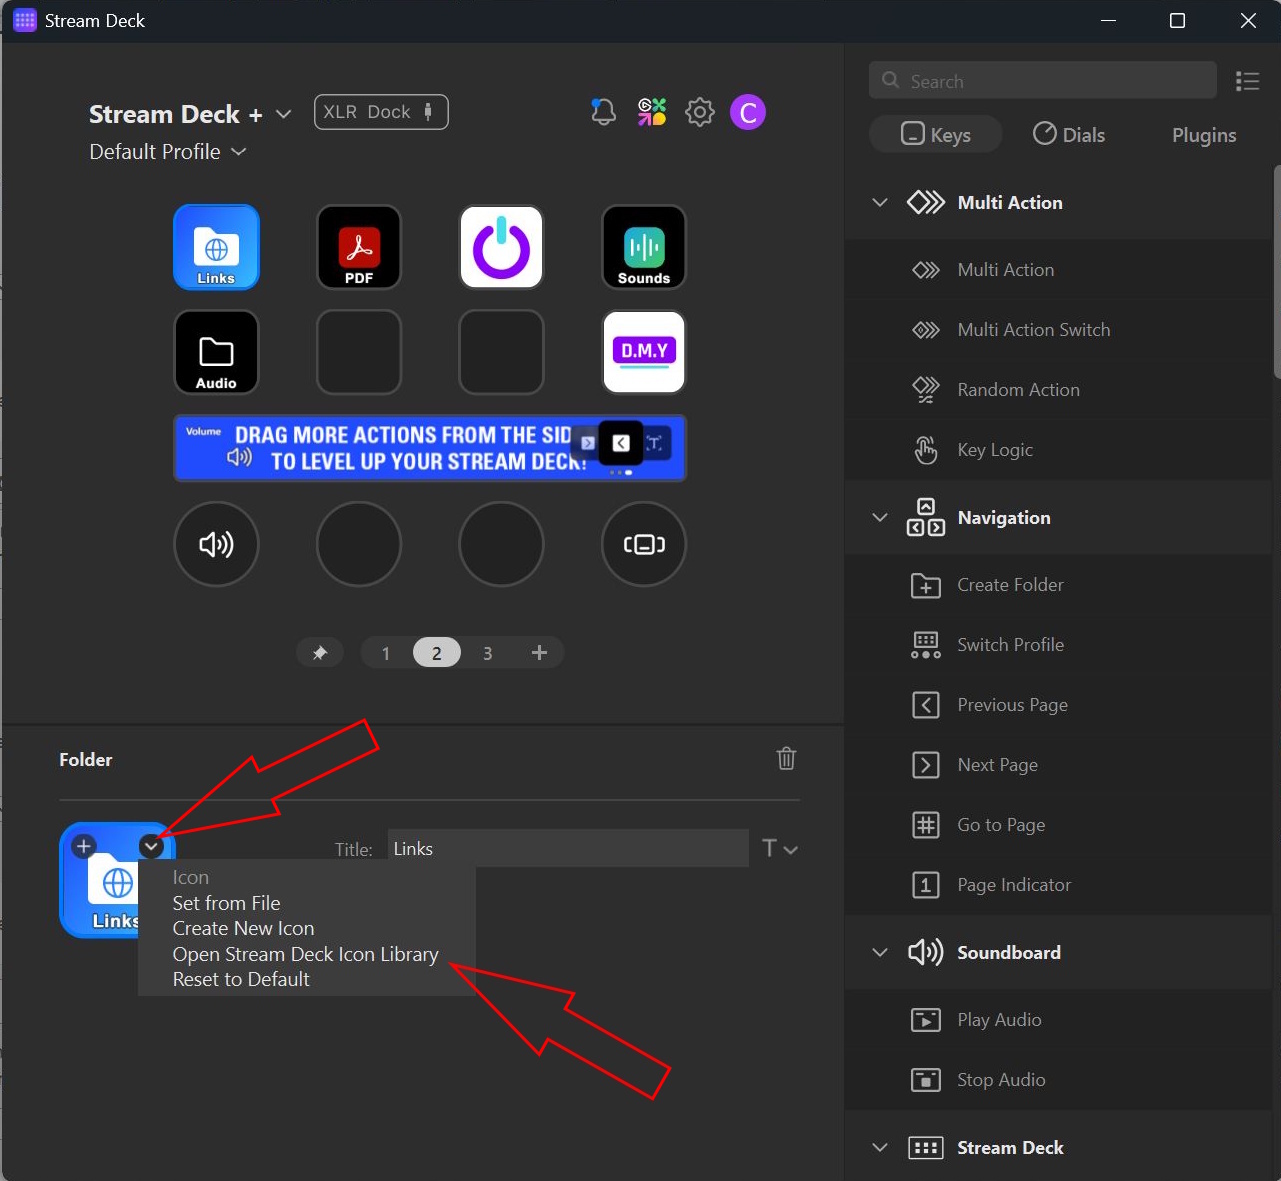Choose Reset to Default
This screenshot has height=1181, width=1281.
point(241,980)
